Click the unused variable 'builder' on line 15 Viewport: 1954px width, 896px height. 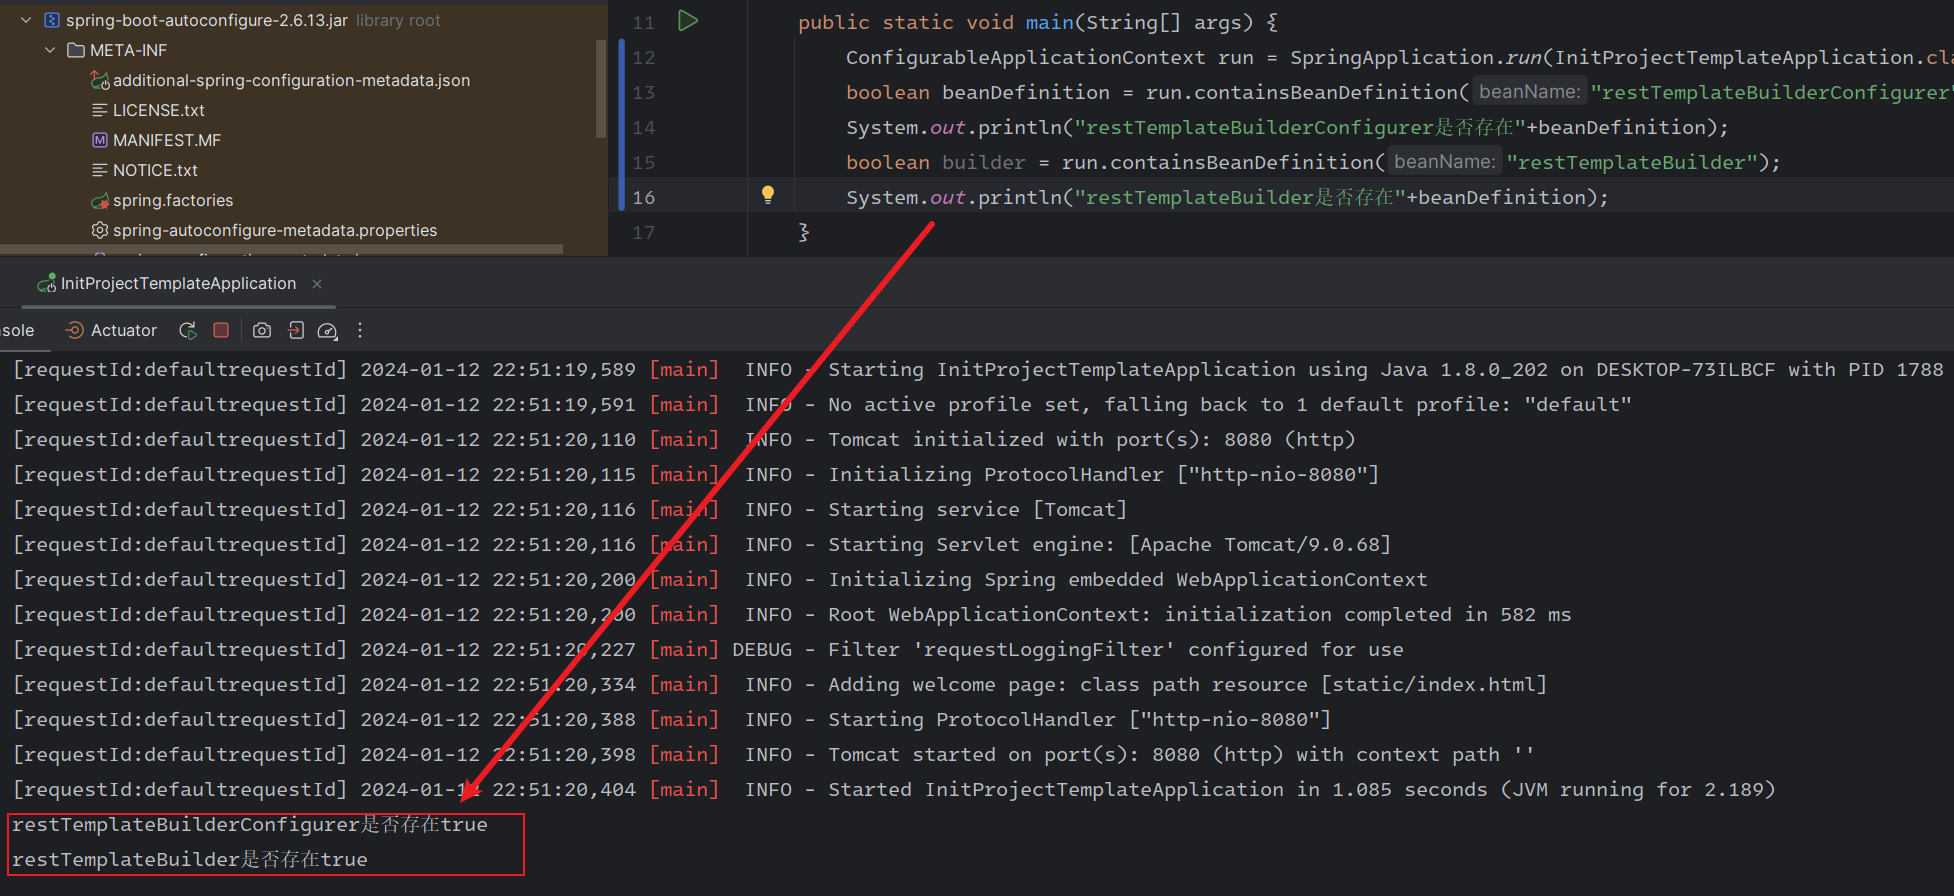pyautogui.click(x=983, y=162)
